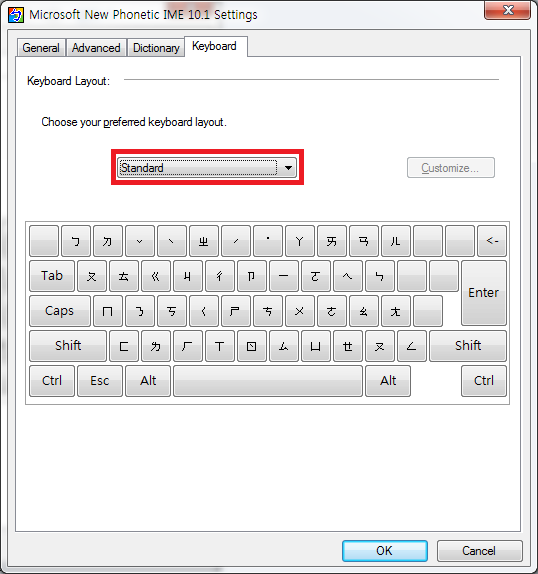Click the ㄎ key
This screenshot has width=538, height=574.
[x=172, y=311]
